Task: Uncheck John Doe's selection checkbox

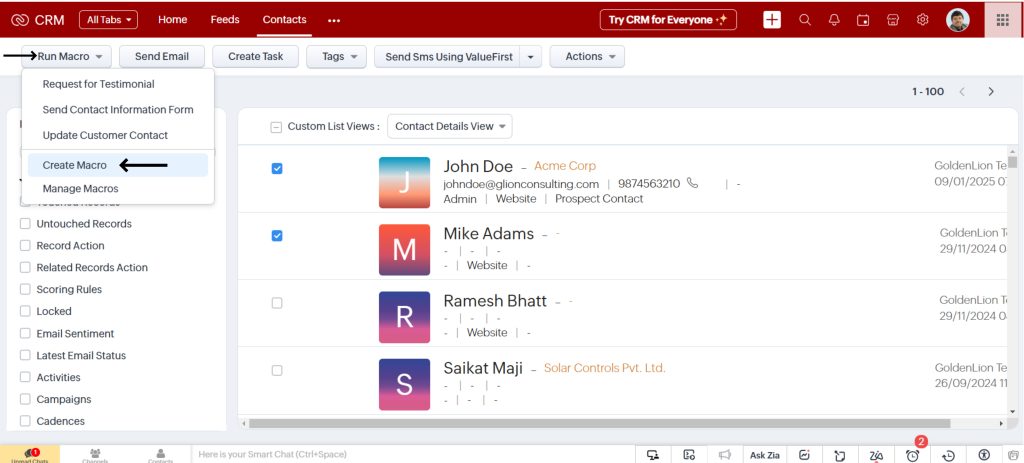Action: click(x=277, y=169)
